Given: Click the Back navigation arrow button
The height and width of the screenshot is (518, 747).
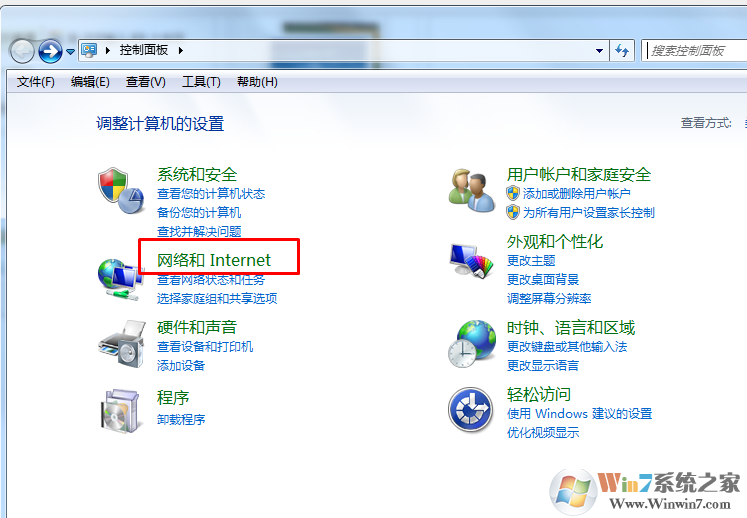Looking at the screenshot, I should pos(22,51).
